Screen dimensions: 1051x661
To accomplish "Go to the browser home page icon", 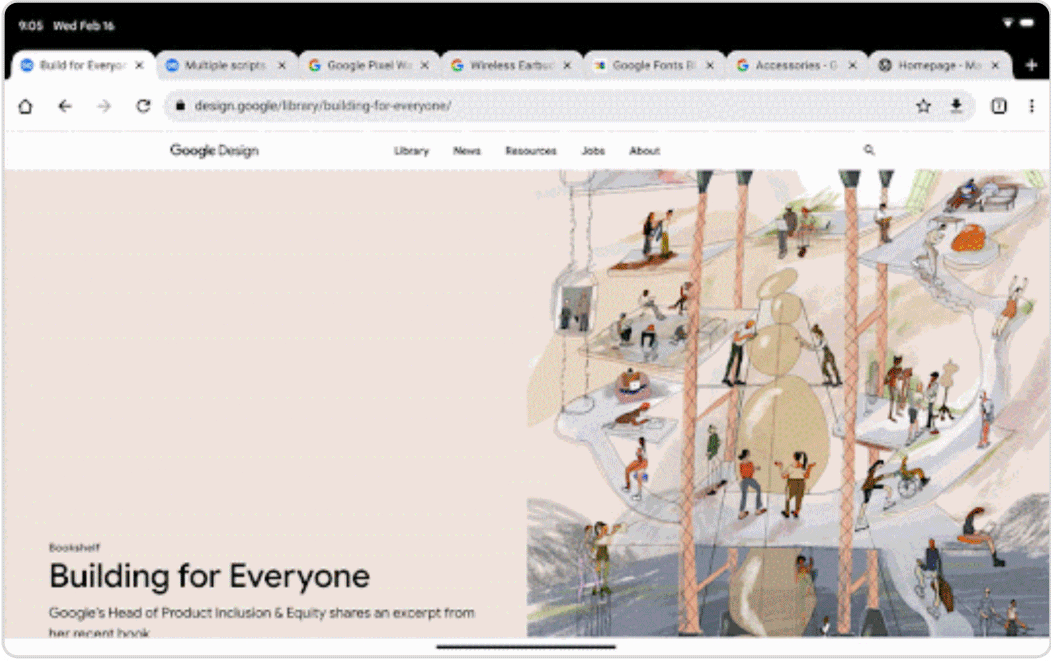I will click(x=25, y=106).
